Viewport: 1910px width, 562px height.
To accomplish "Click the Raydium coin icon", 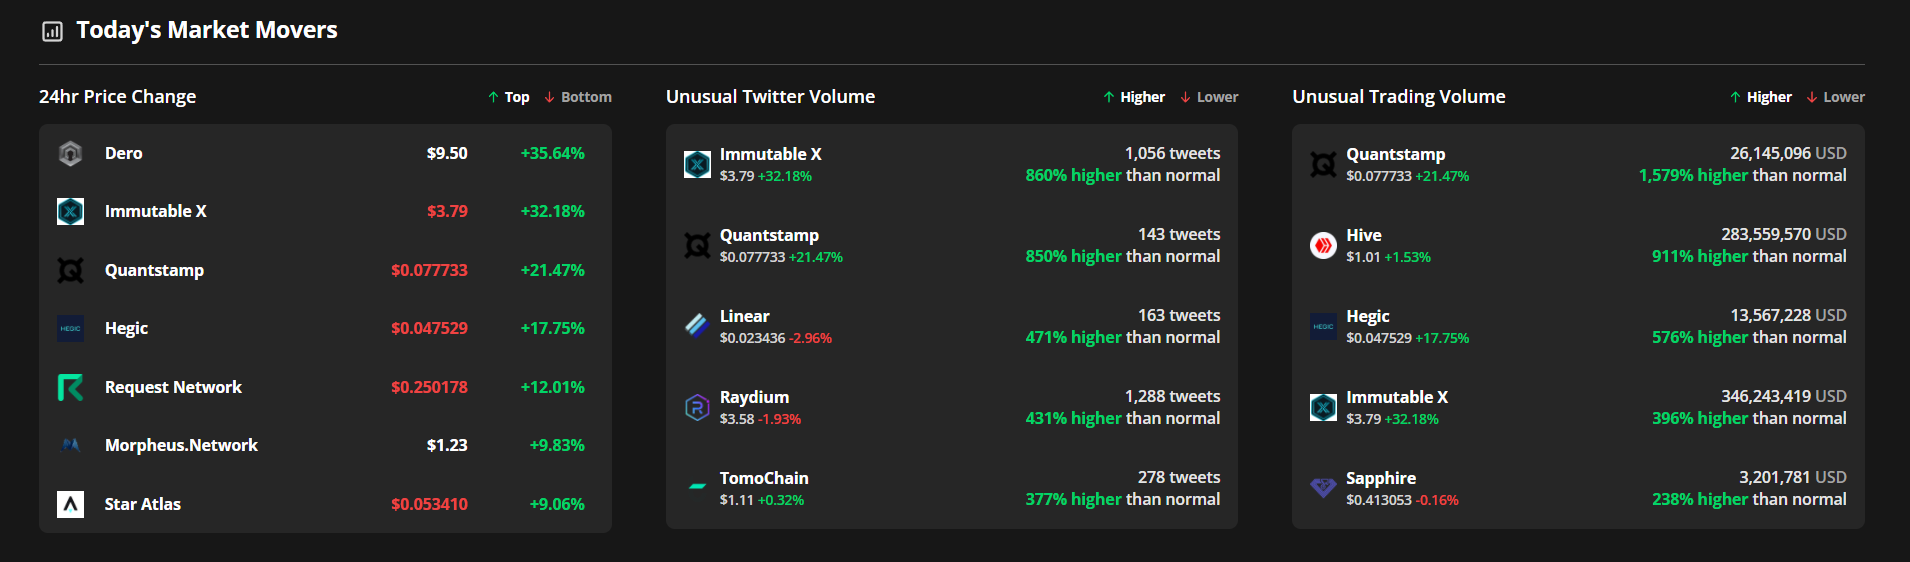I will click(x=697, y=407).
